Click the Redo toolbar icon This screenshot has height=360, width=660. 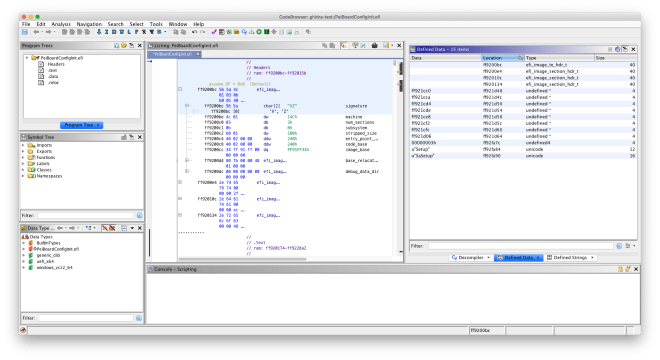coord(202,32)
